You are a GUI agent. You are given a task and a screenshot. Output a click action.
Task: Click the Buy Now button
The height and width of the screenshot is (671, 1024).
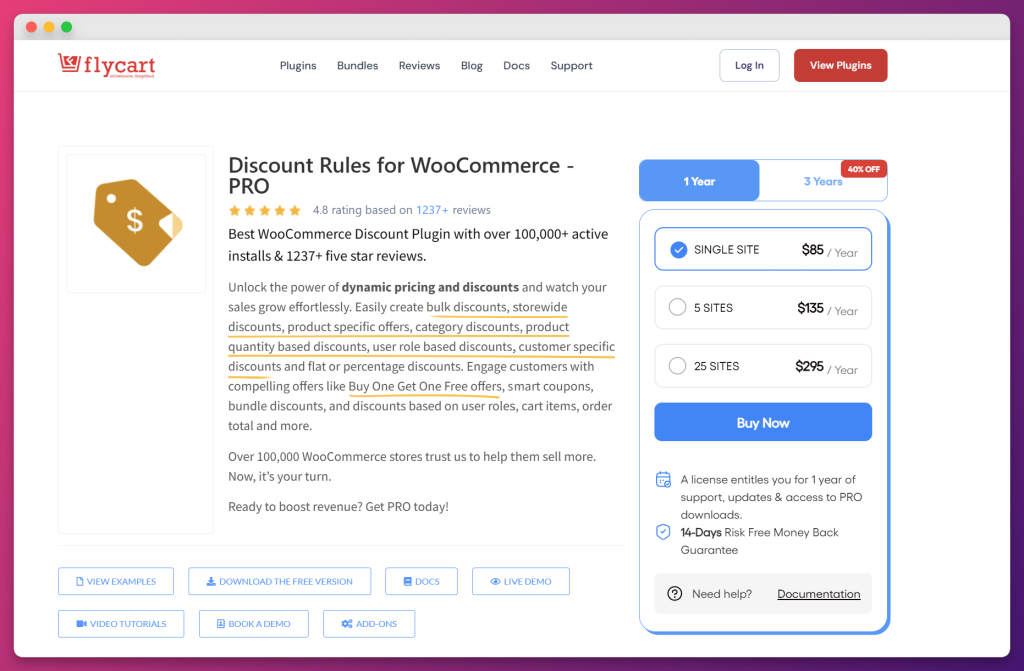pos(762,421)
